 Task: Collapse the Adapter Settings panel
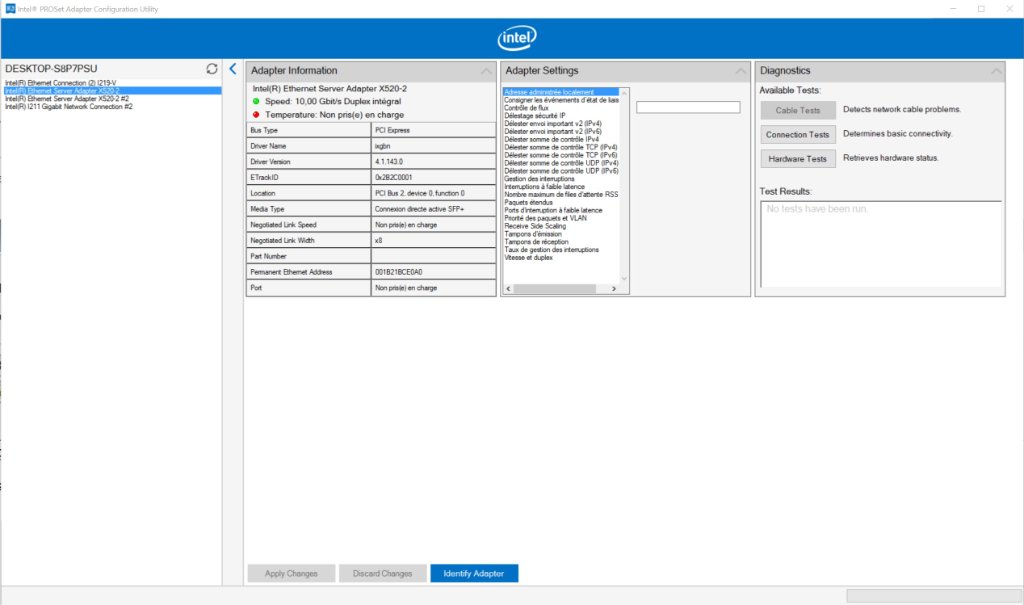[740, 70]
